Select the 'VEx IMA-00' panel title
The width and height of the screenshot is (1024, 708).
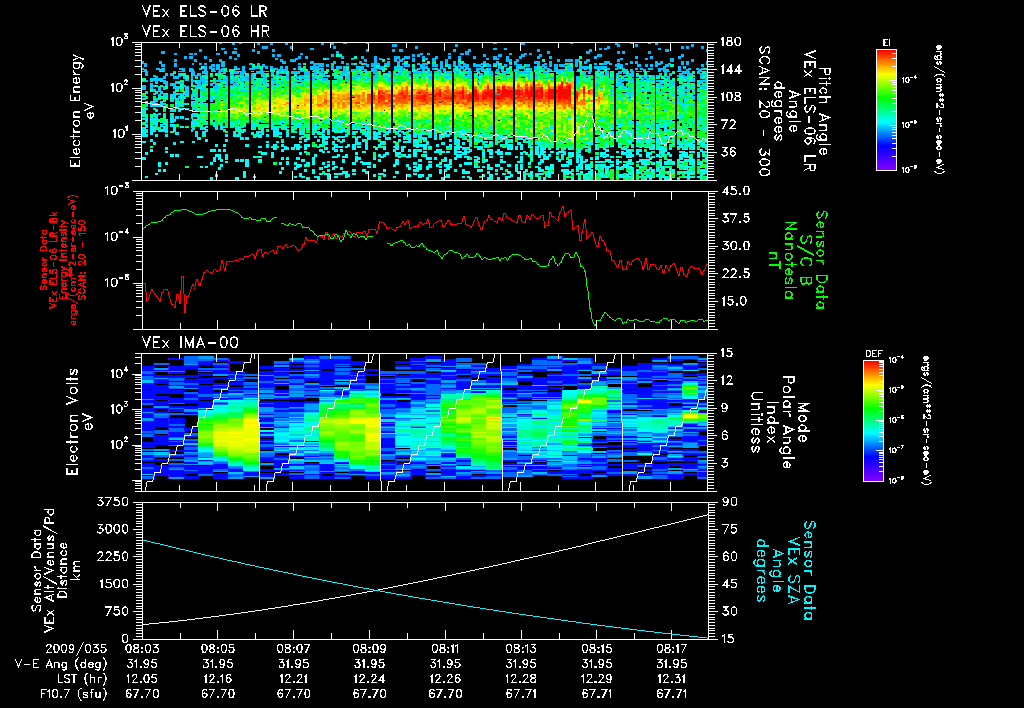(x=190, y=342)
